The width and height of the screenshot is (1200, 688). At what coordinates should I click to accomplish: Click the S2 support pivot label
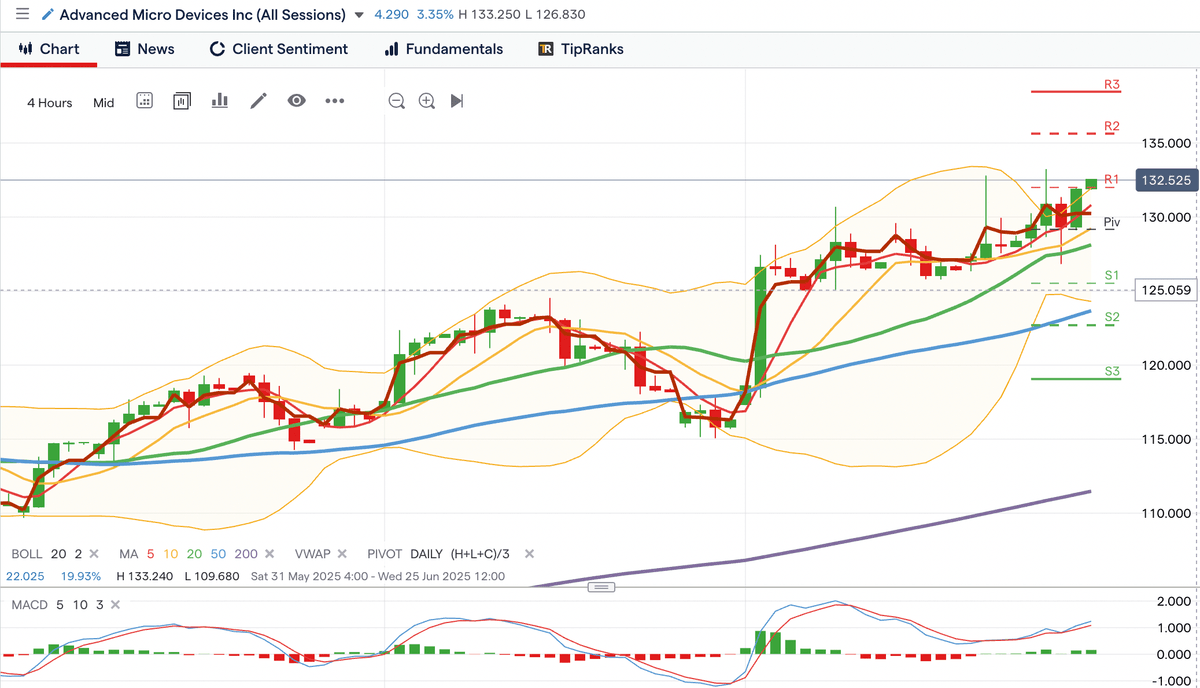pyautogui.click(x=1111, y=317)
